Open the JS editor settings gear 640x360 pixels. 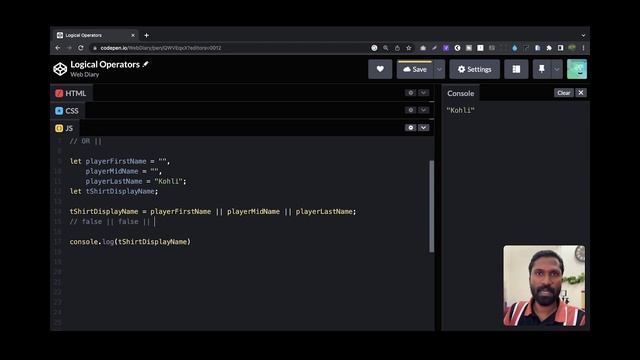pyautogui.click(x=411, y=128)
